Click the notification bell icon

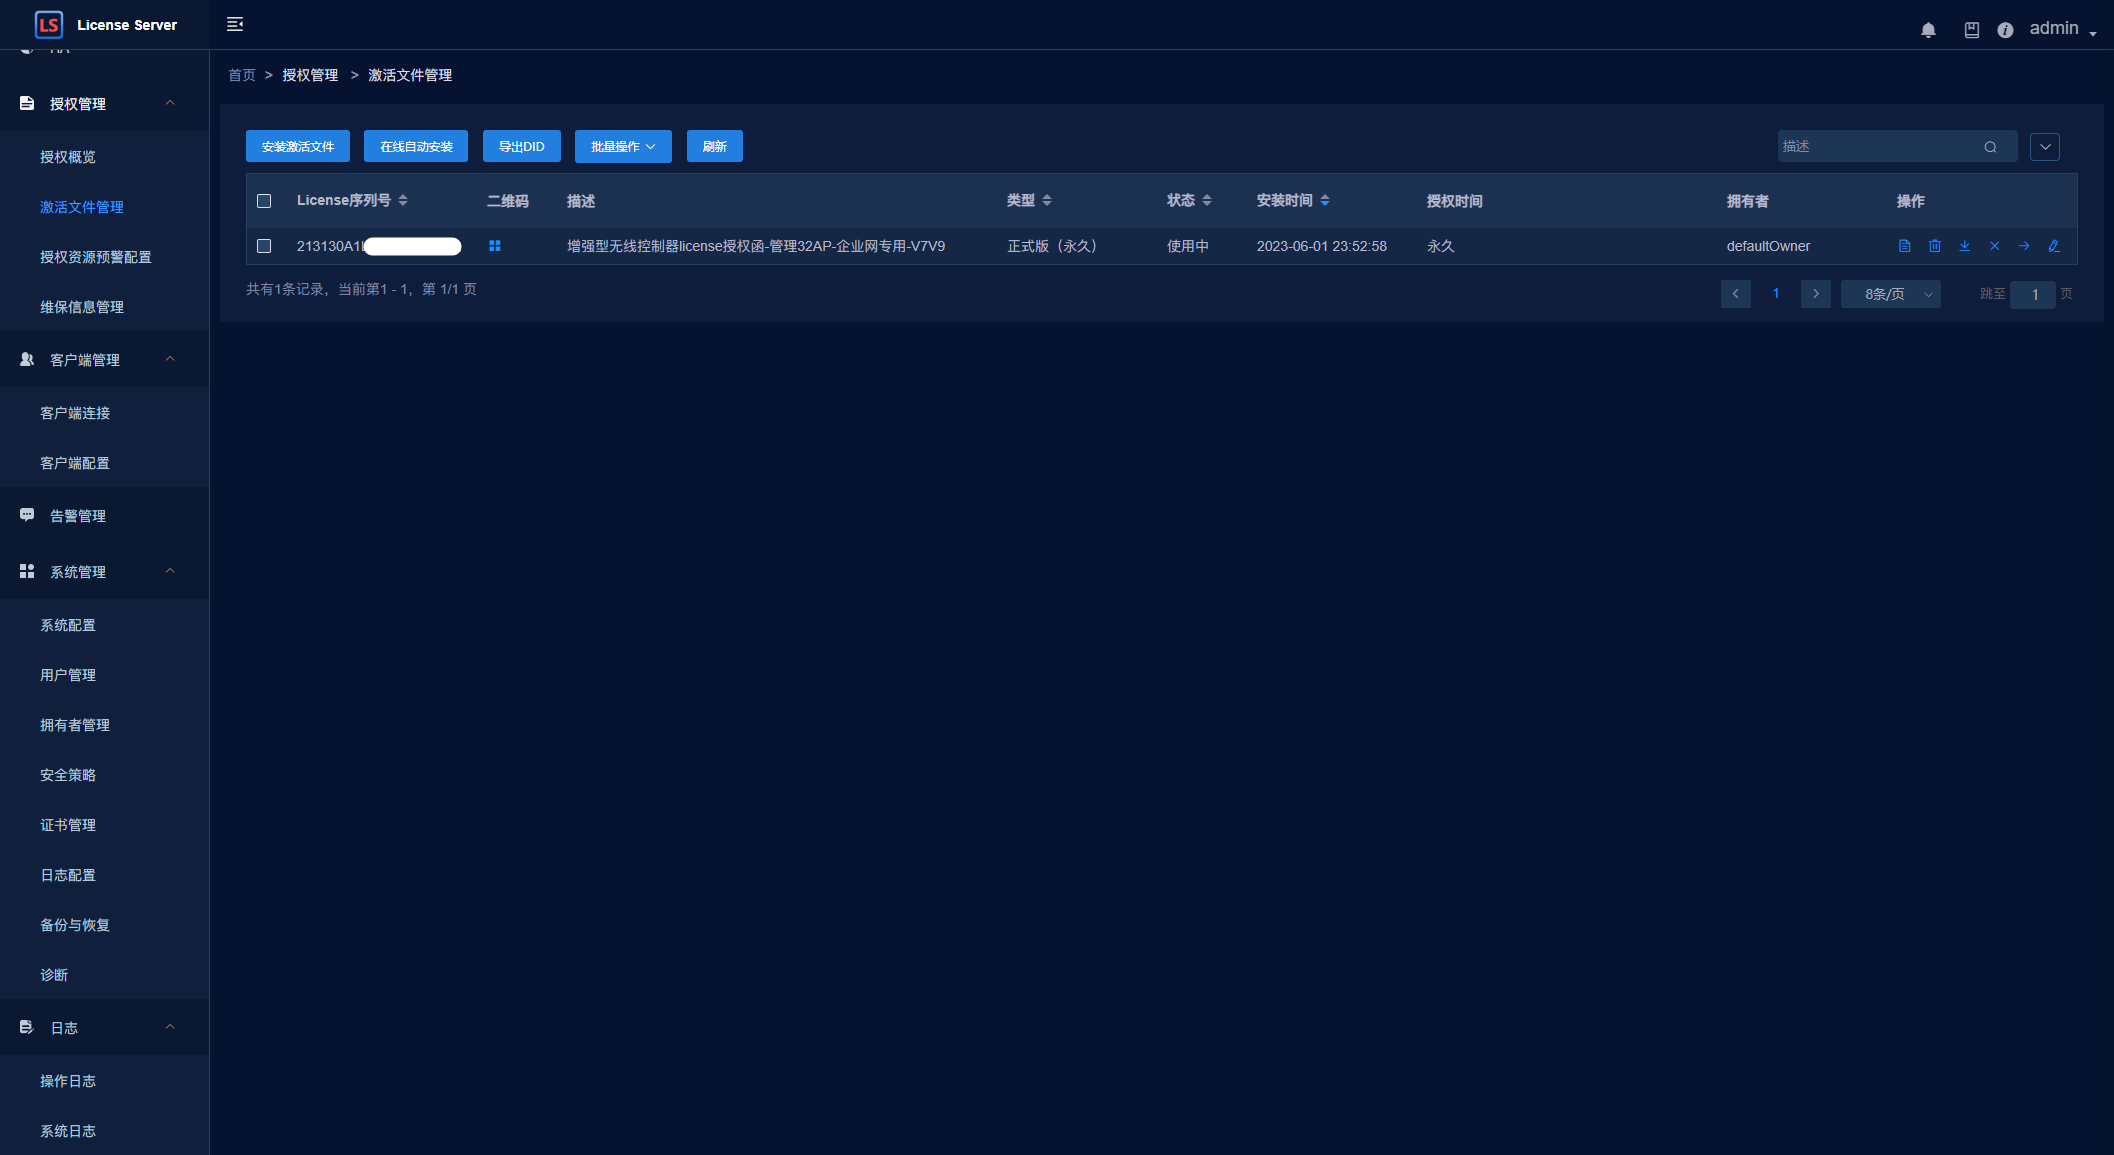[x=1928, y=30]
